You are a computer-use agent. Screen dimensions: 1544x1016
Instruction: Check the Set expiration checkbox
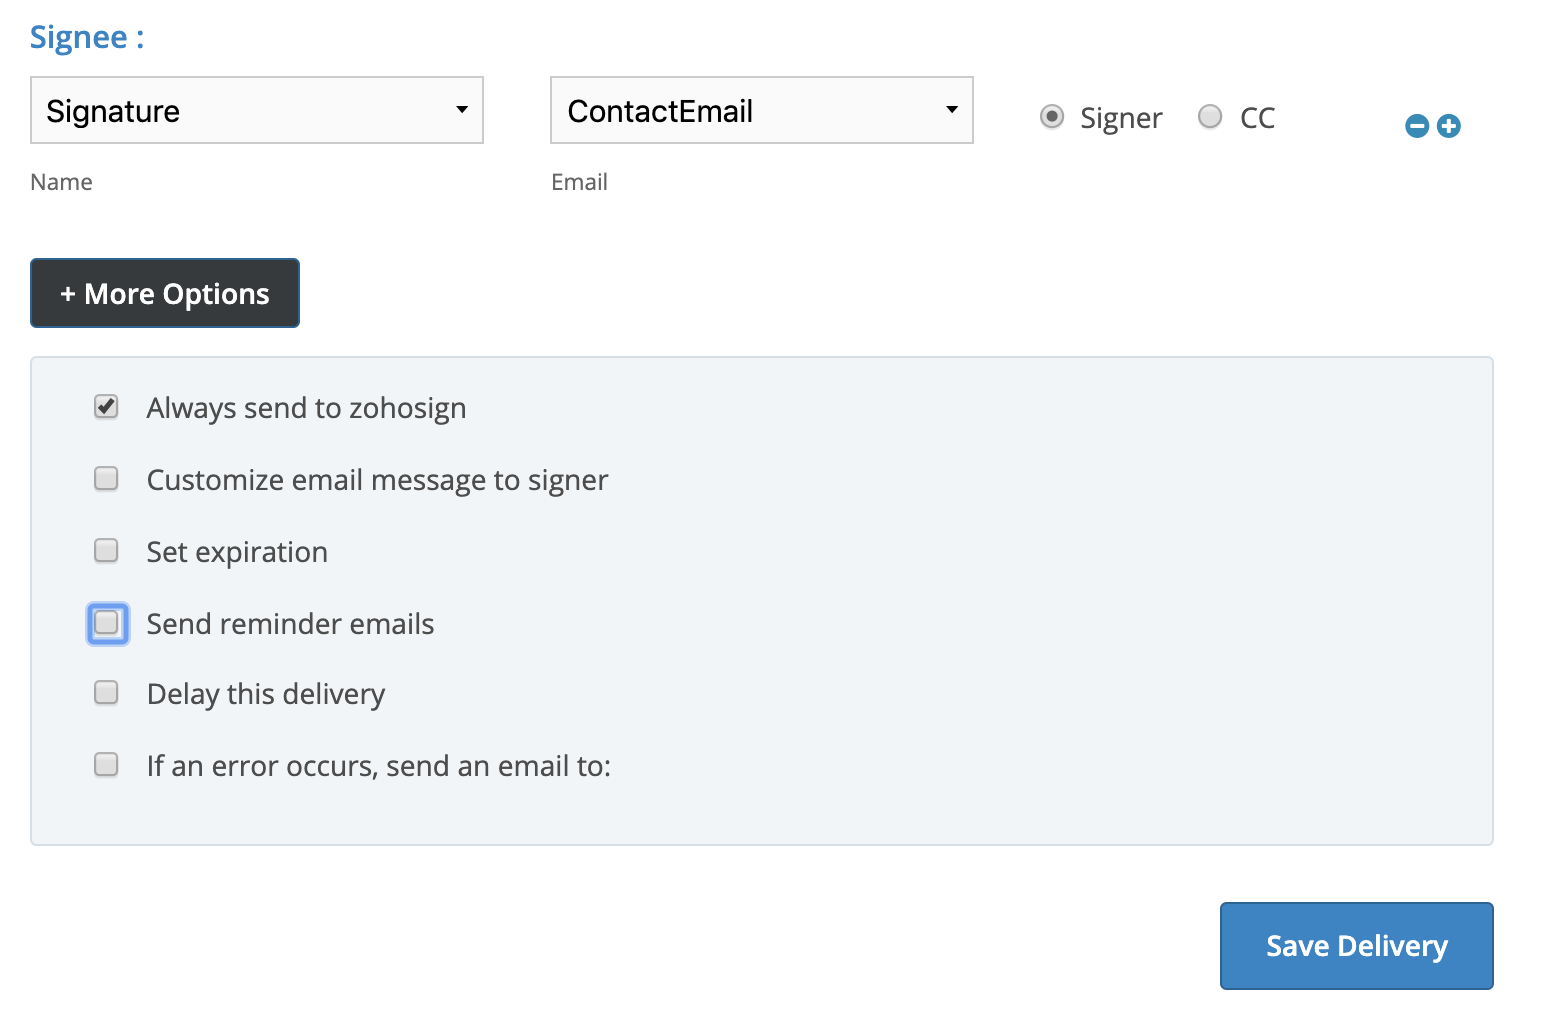(106, 551)
